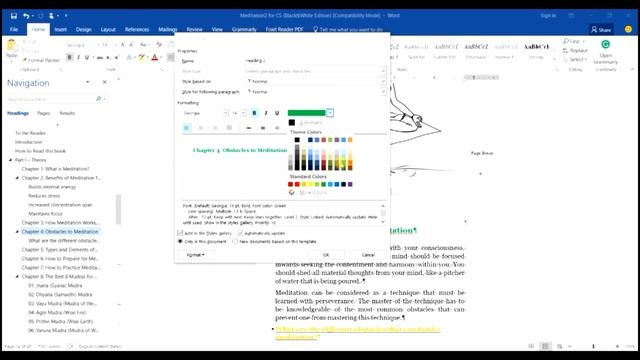Image resolution: width=640 pixels, height=360 pixels.
Task: Click the Search document field
Action: 51,99
